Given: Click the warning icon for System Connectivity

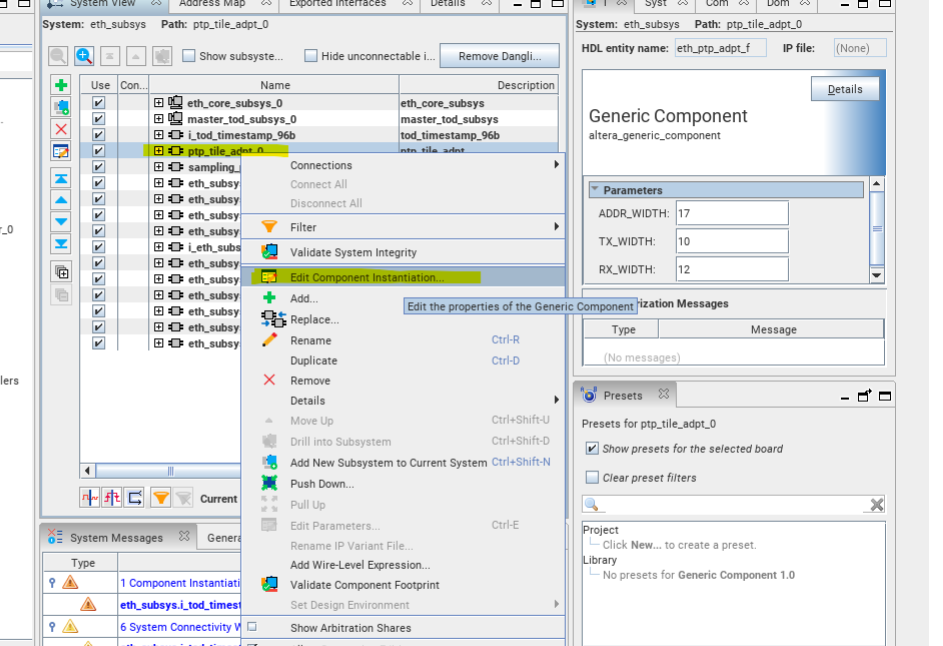Looking at the screenshot, I should tap(70, 626).
